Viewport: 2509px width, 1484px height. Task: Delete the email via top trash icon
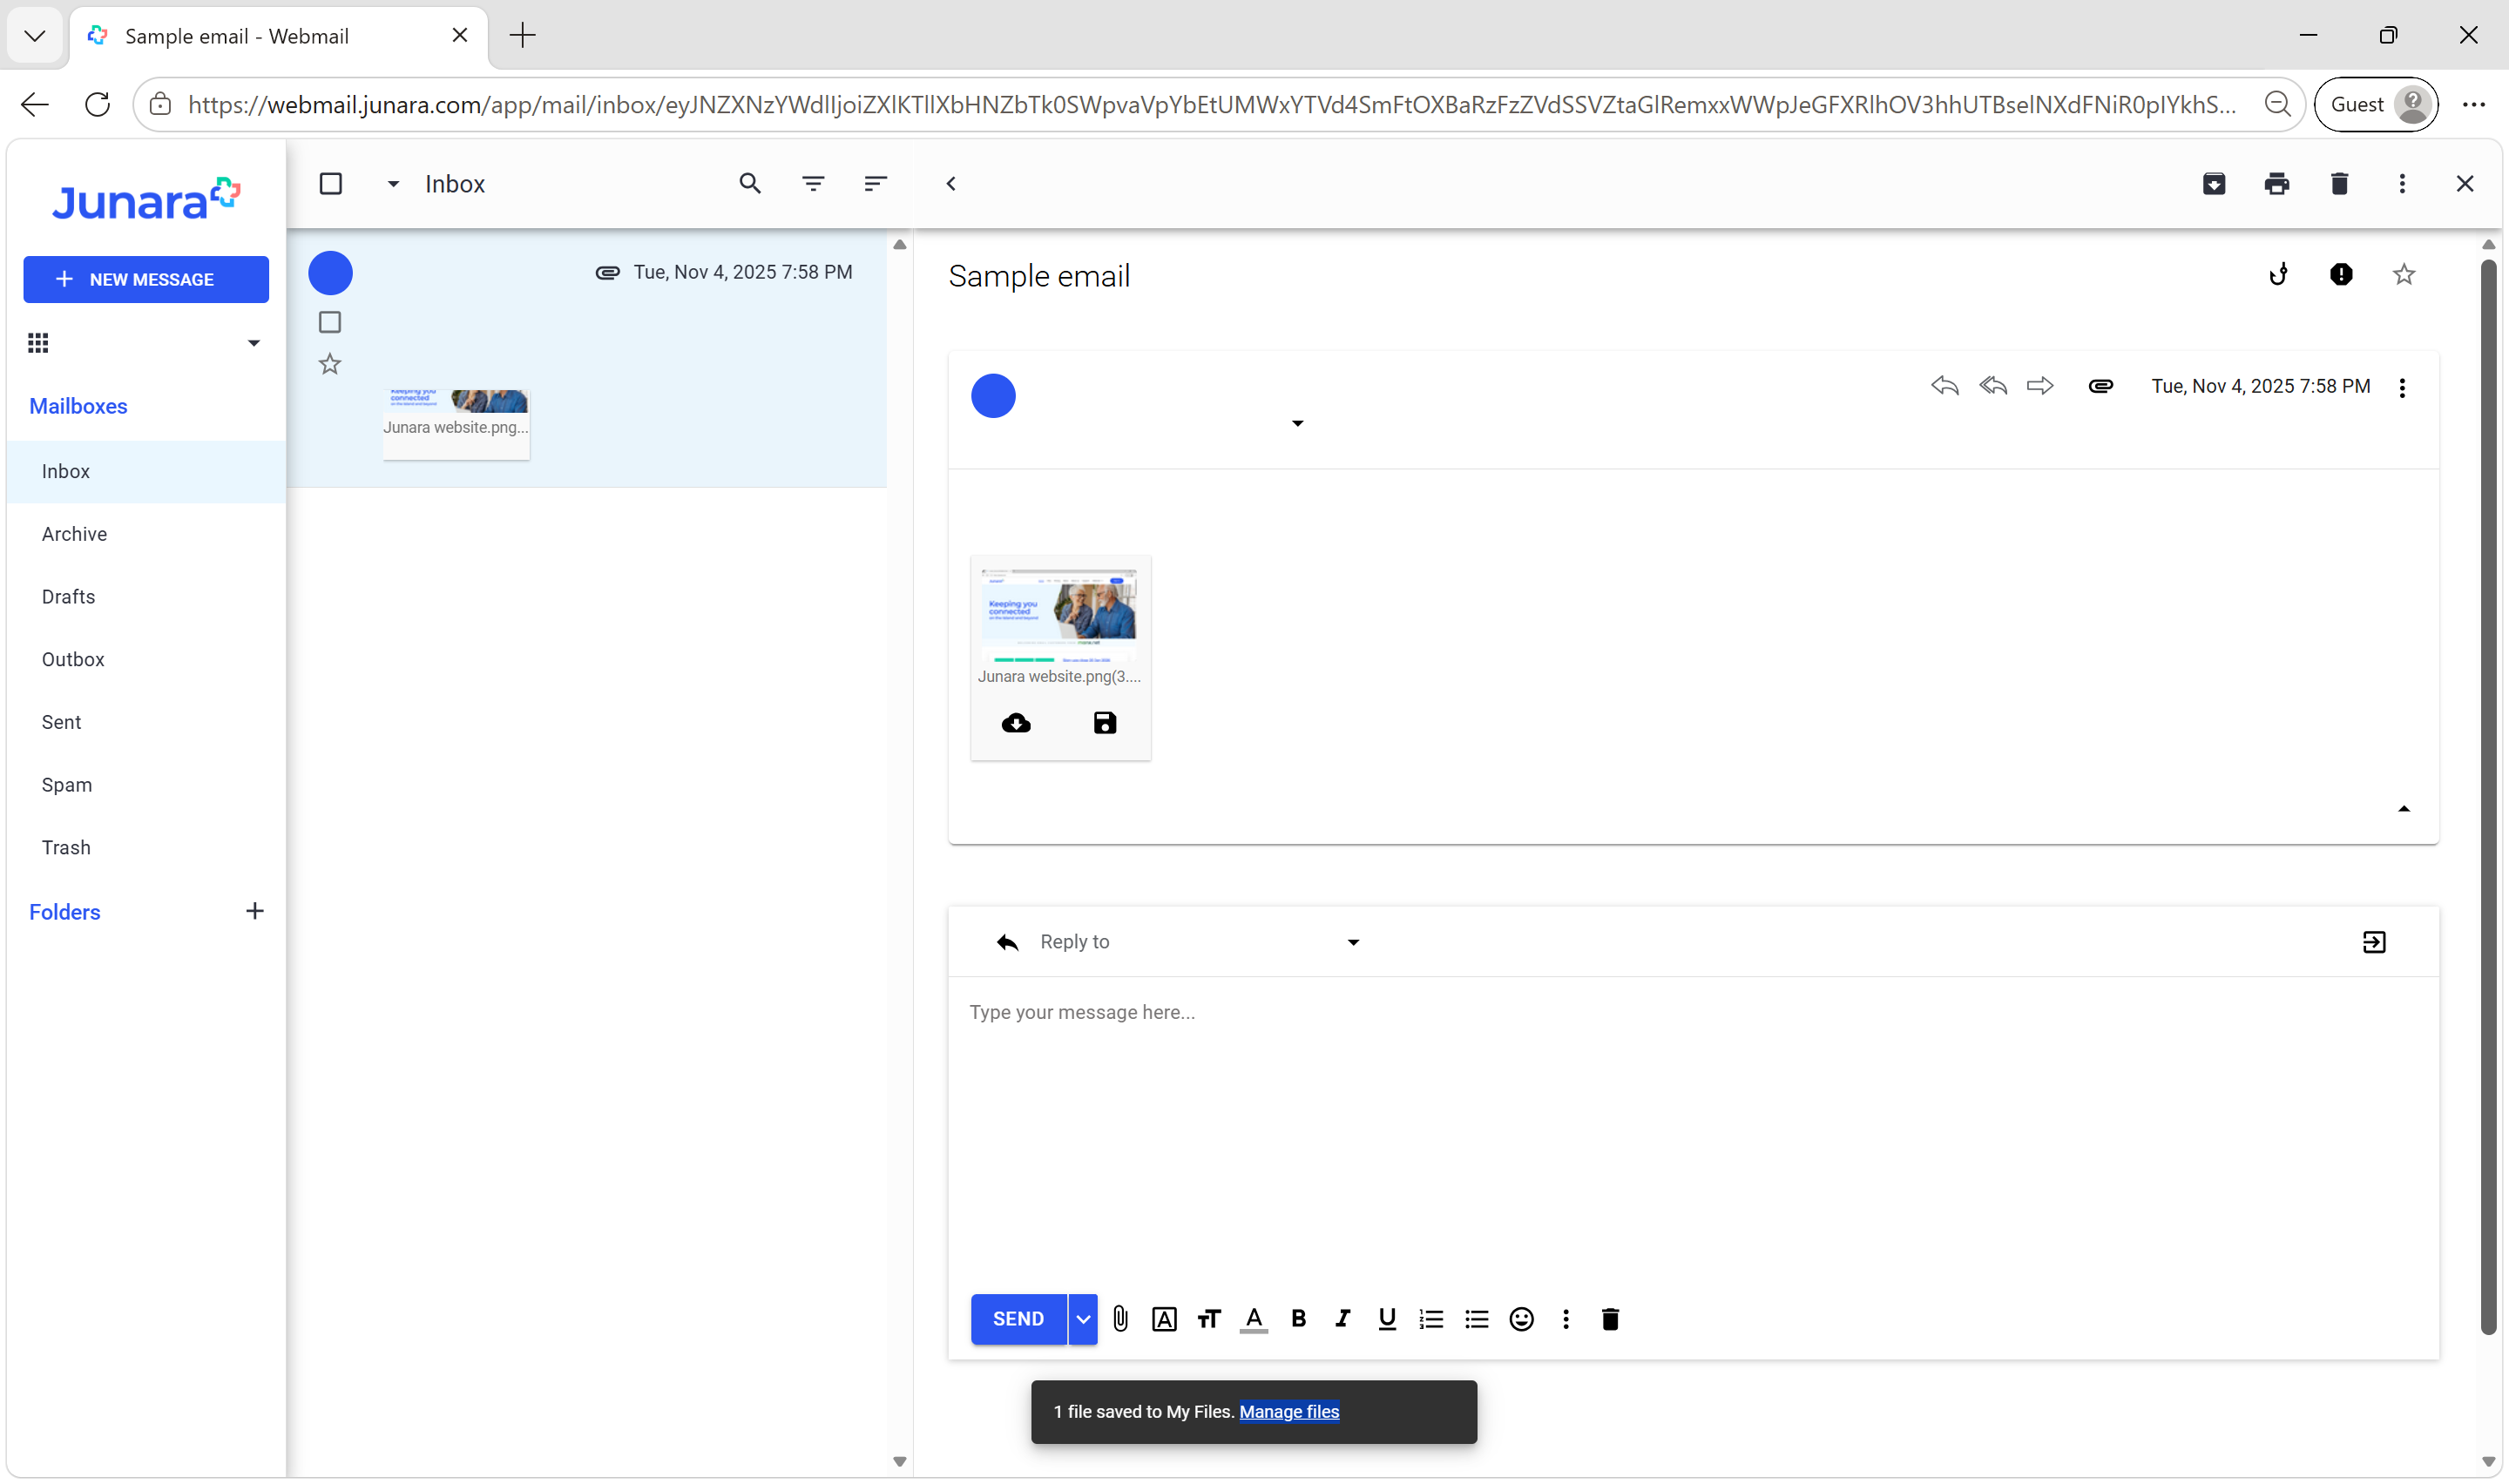(x=2339, y=184)
